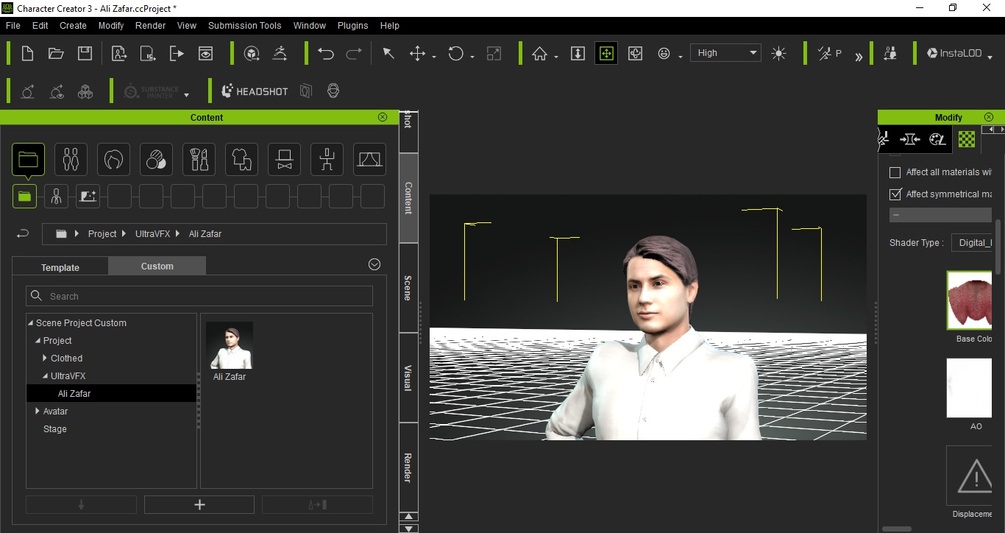
Task: Click Project in the breadcrumb path
Action: (103, 234)
